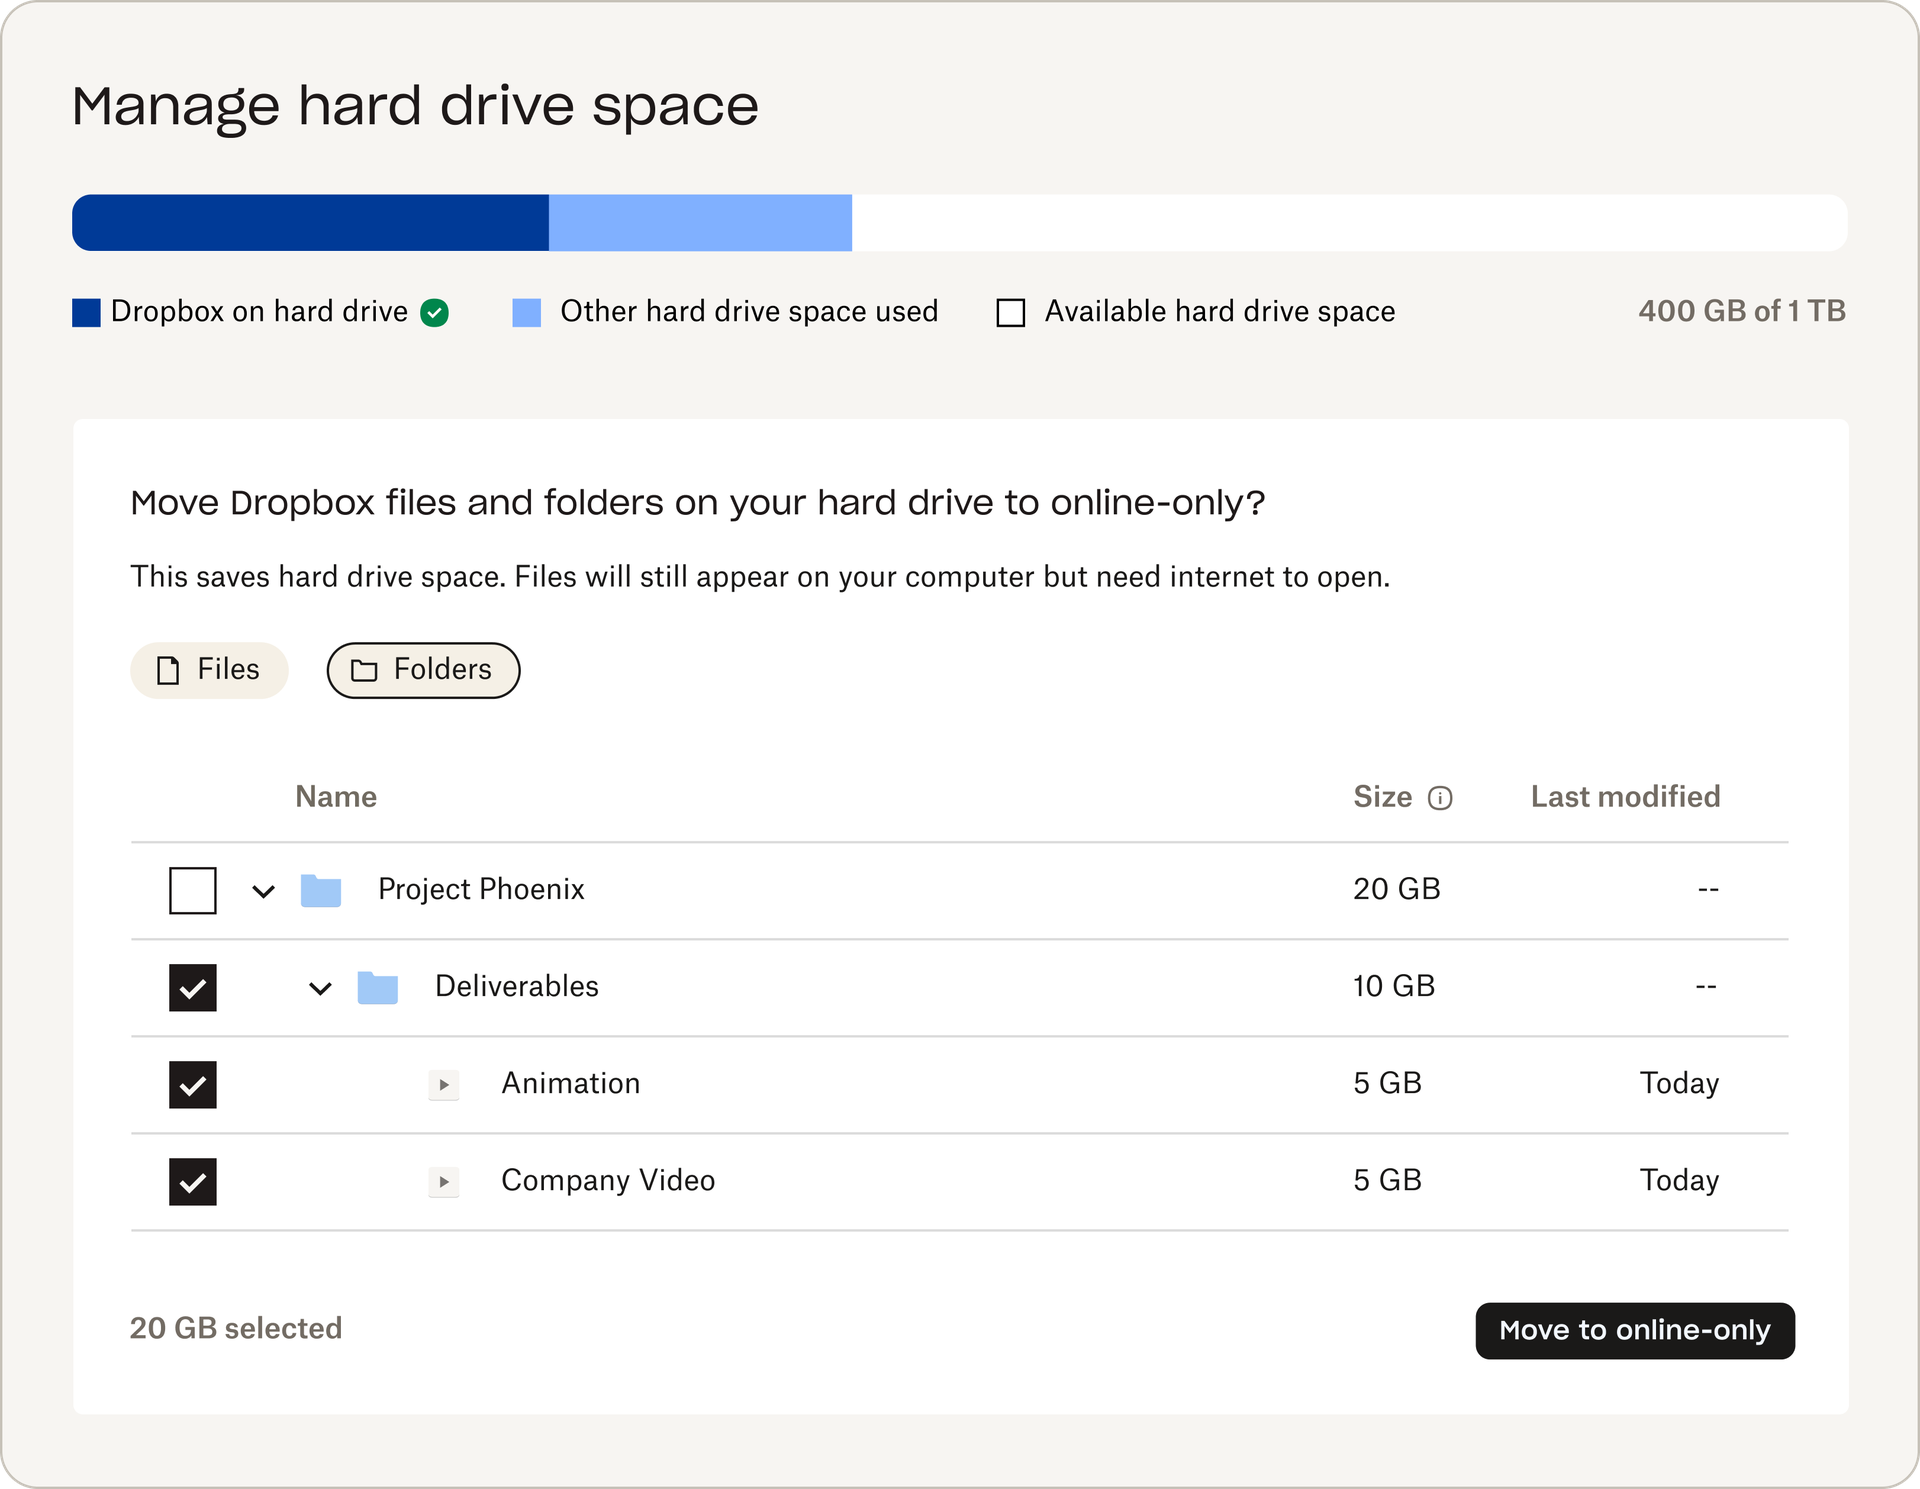Check the Project Phoenix checkbox
The image size is (1920, 1489).
[x=192, y=889]
